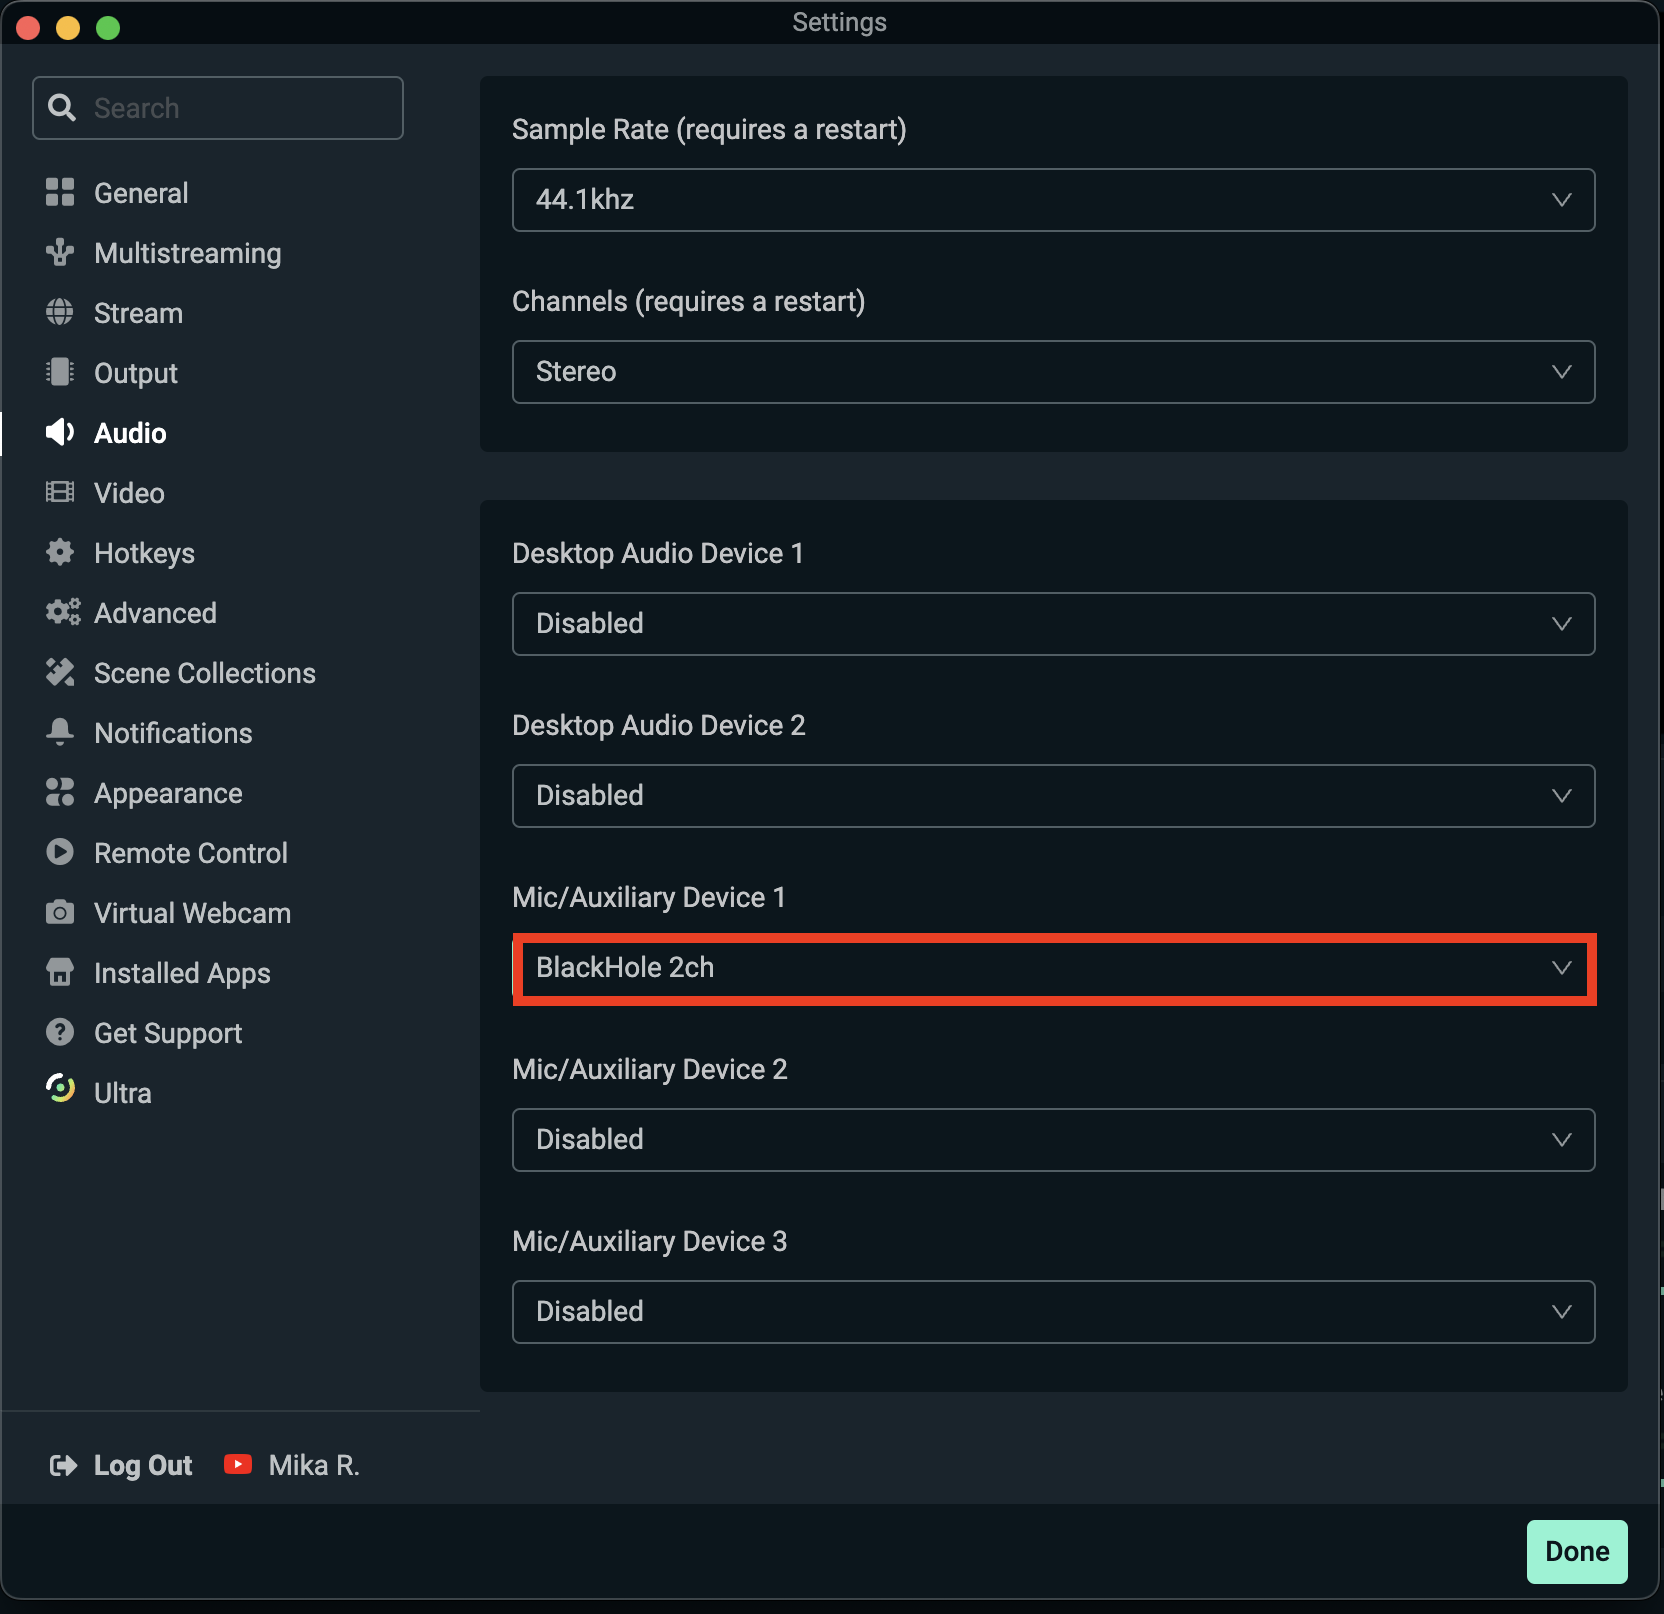The height and width of the screenshot is (1614, 1664).
Task: Open the Sample Rate dropdown
Action: [1053, 199]
